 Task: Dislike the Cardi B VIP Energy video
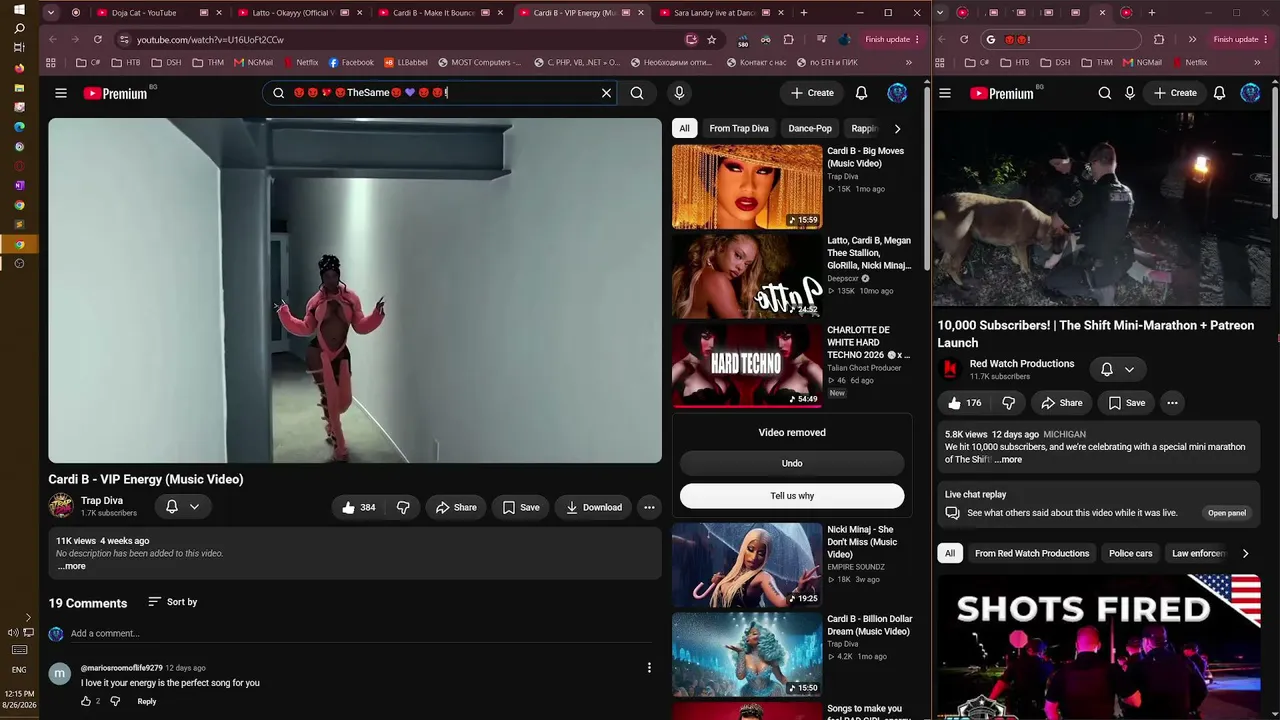click(403, 507)
